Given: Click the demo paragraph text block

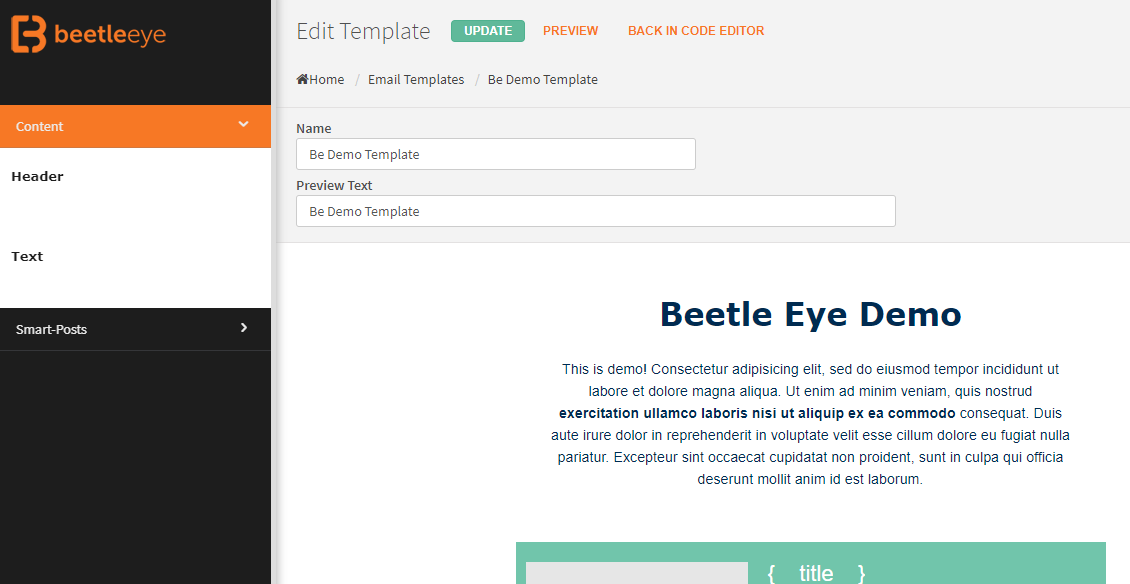Looking at the screenshot, I should (811, 424).
